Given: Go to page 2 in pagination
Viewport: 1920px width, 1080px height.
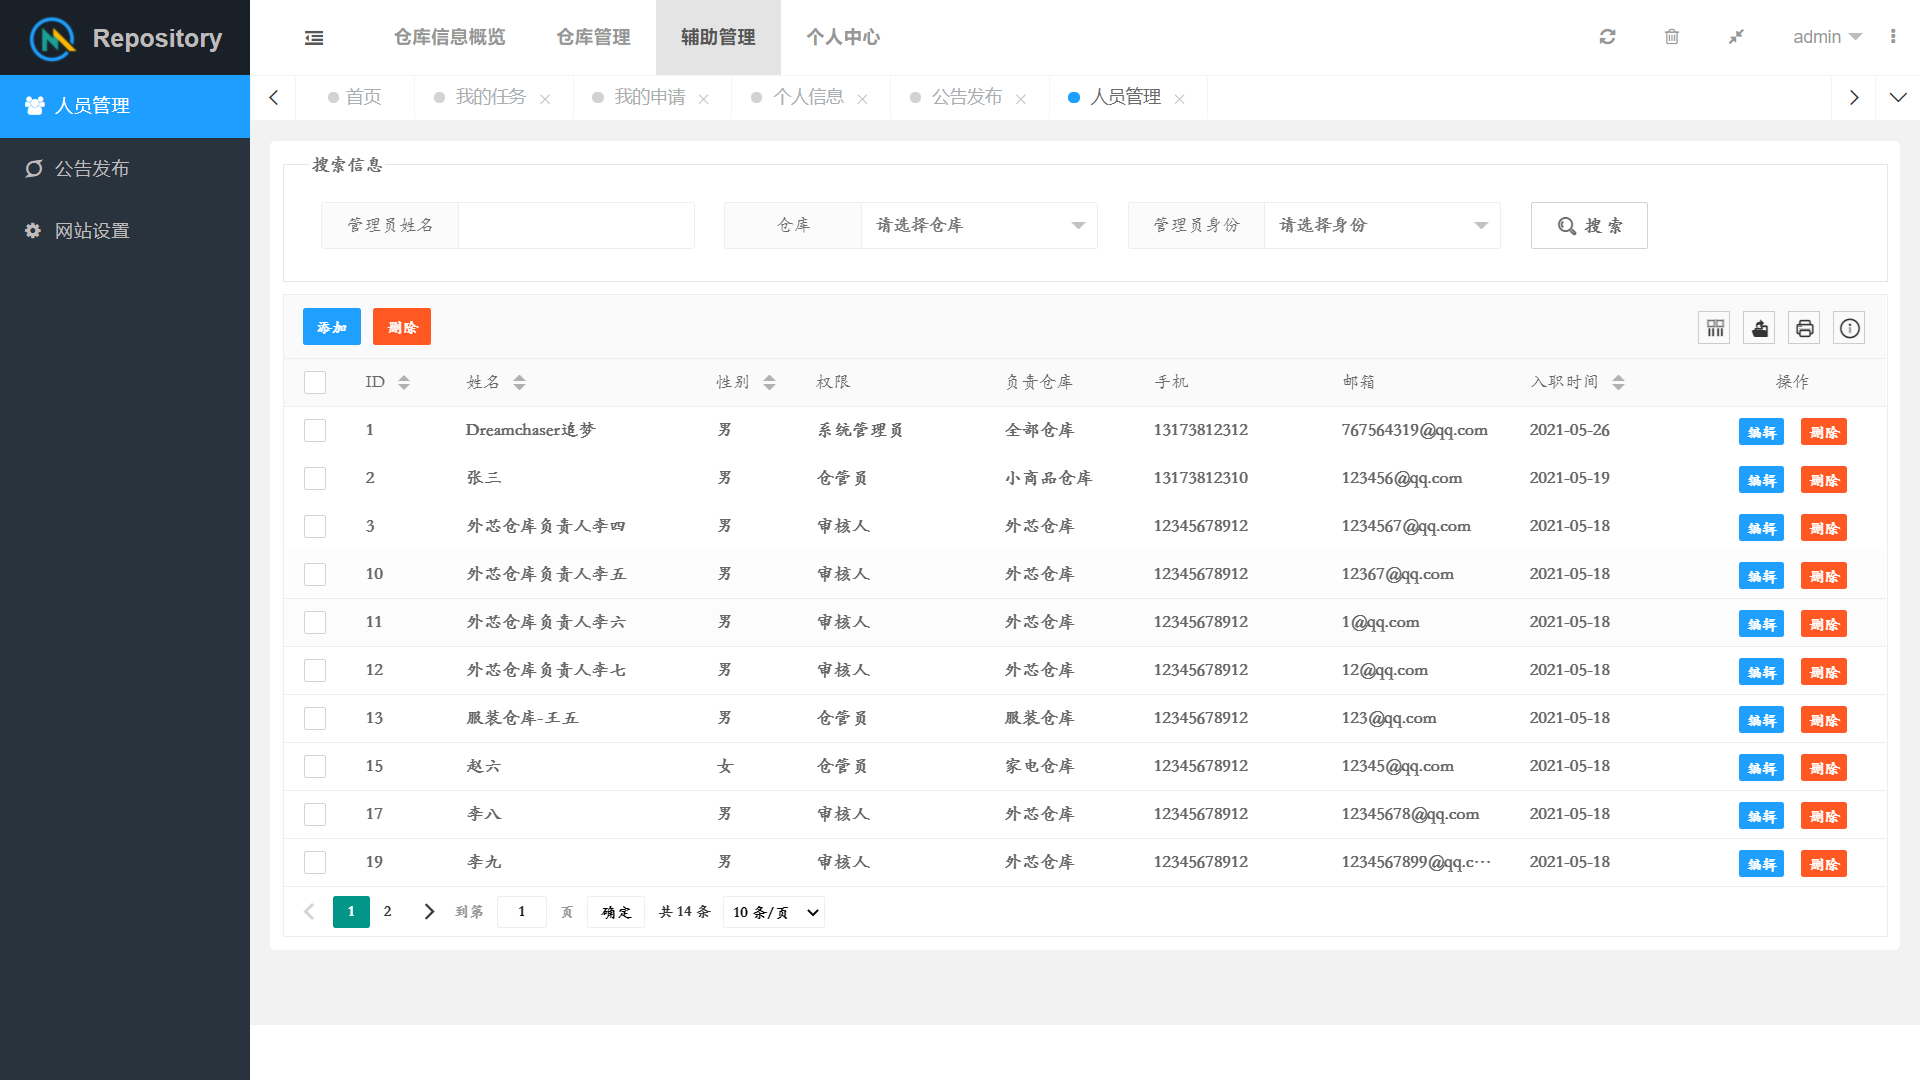Looking at the screenshot, I should click(x=388, y=912).
